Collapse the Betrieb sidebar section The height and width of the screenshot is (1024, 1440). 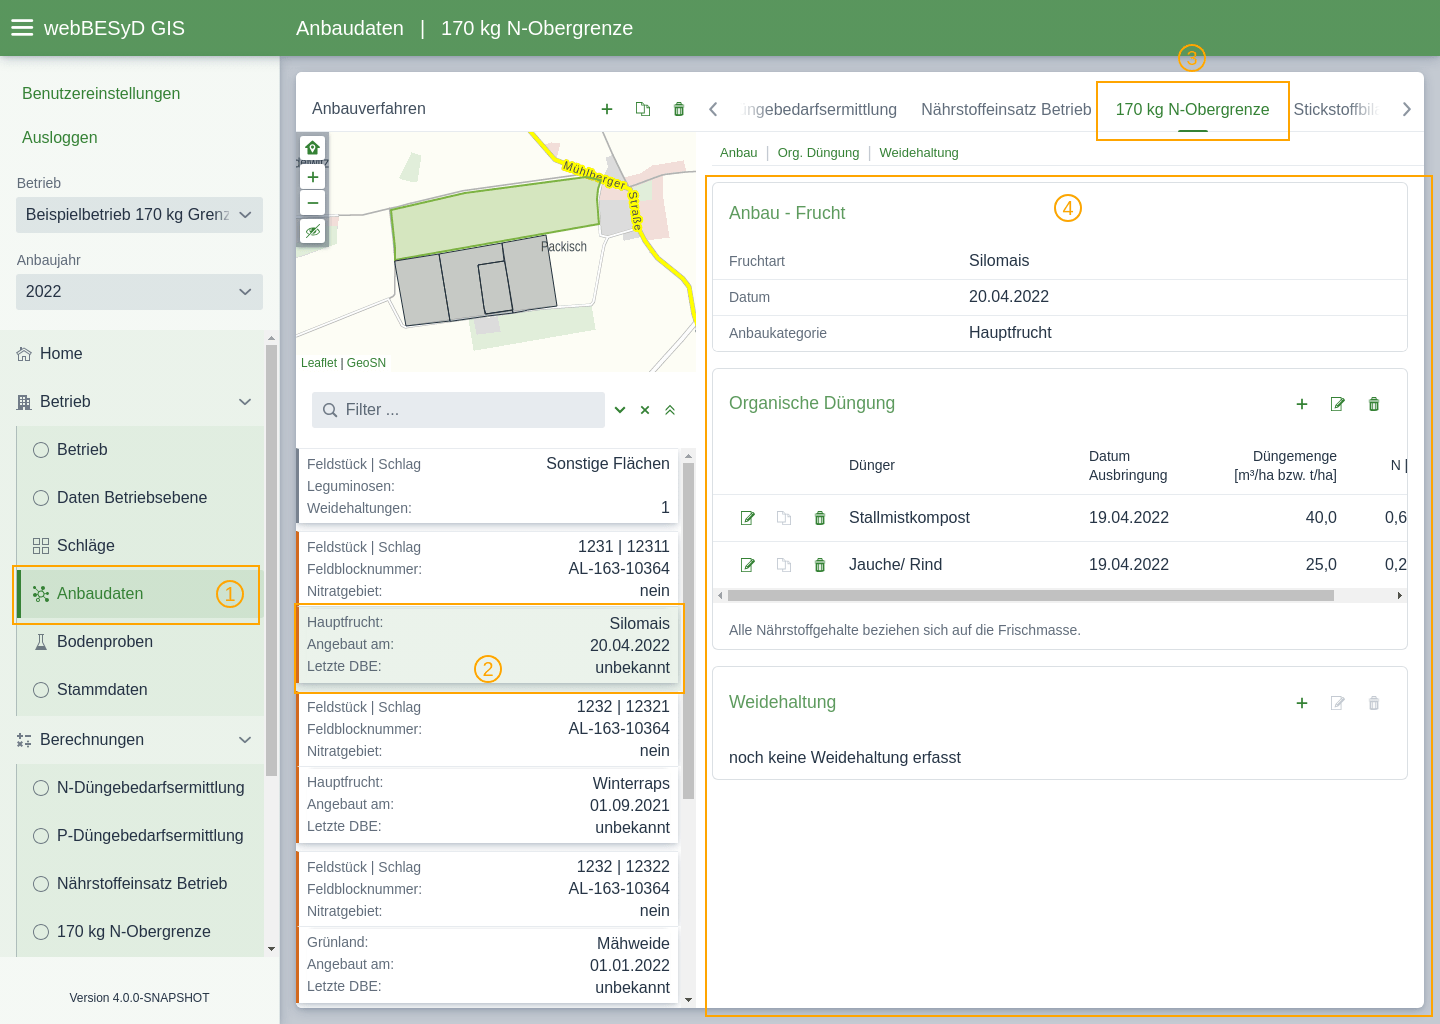click(x=245, y=402)
